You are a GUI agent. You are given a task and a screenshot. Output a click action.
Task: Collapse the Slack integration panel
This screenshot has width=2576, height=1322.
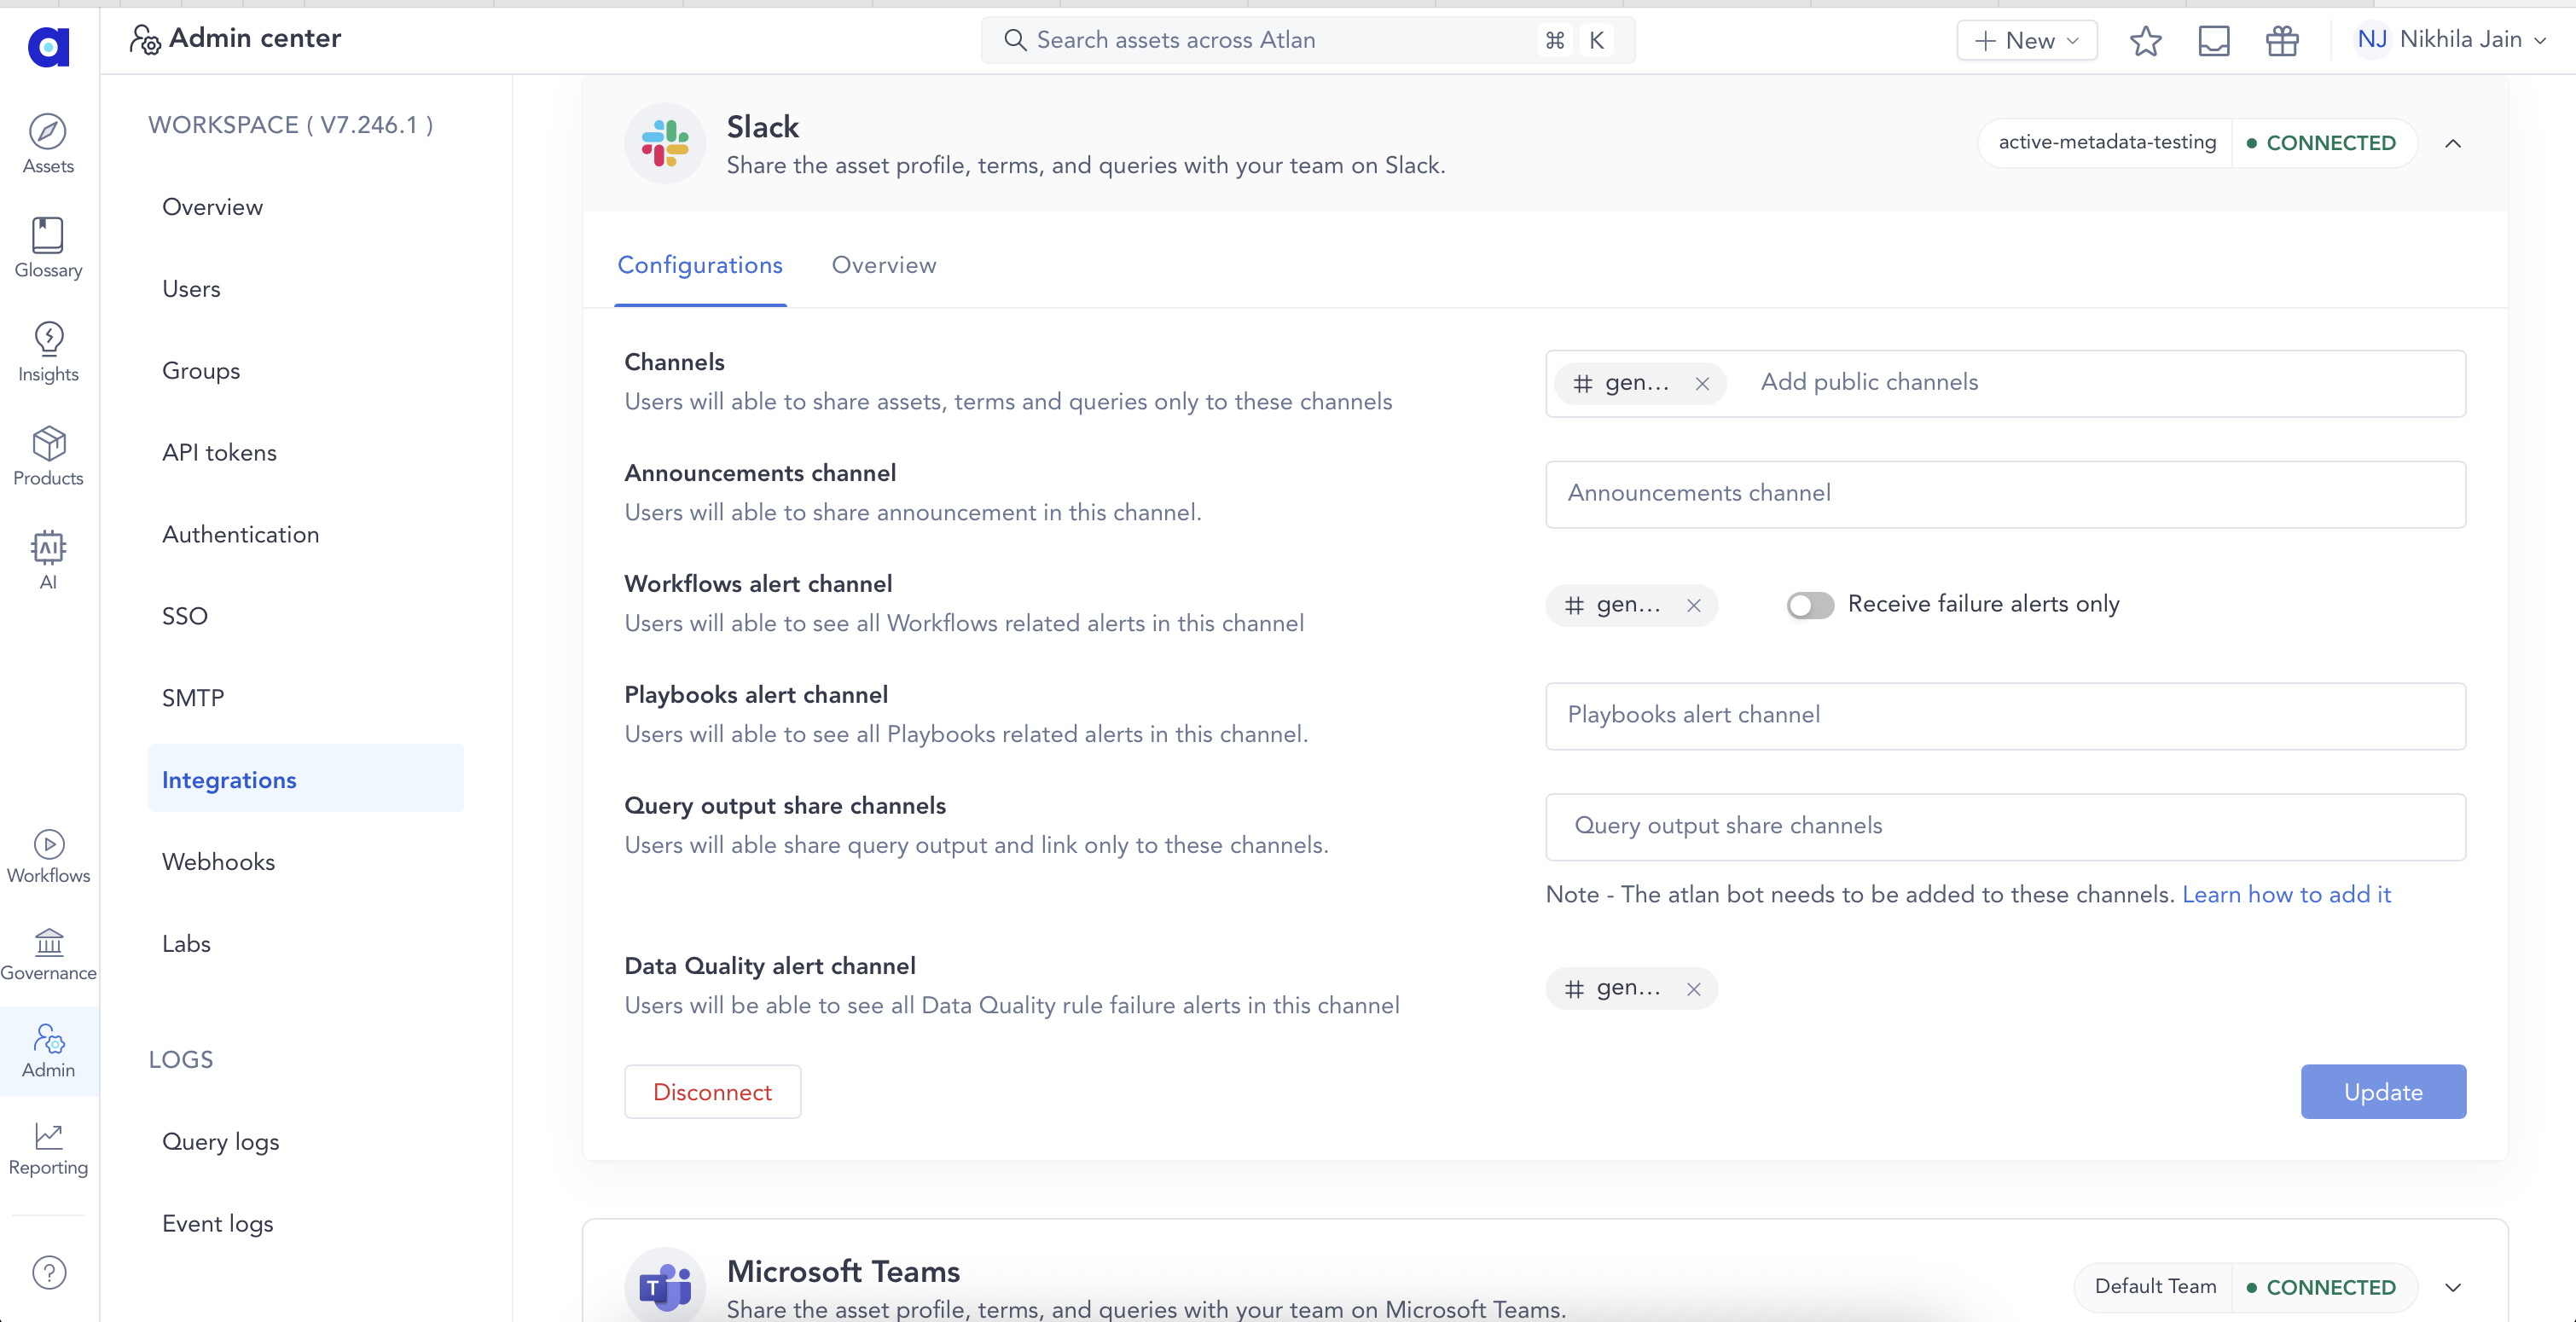tap(2452, 144)
